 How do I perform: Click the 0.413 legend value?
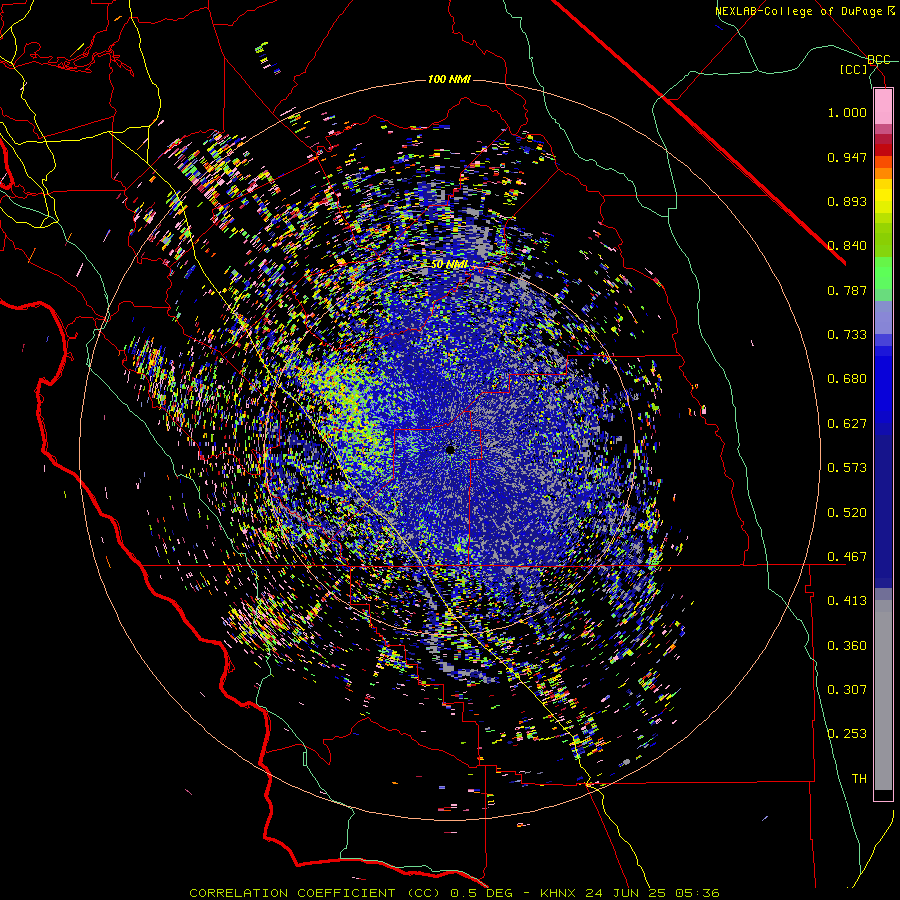847,601
